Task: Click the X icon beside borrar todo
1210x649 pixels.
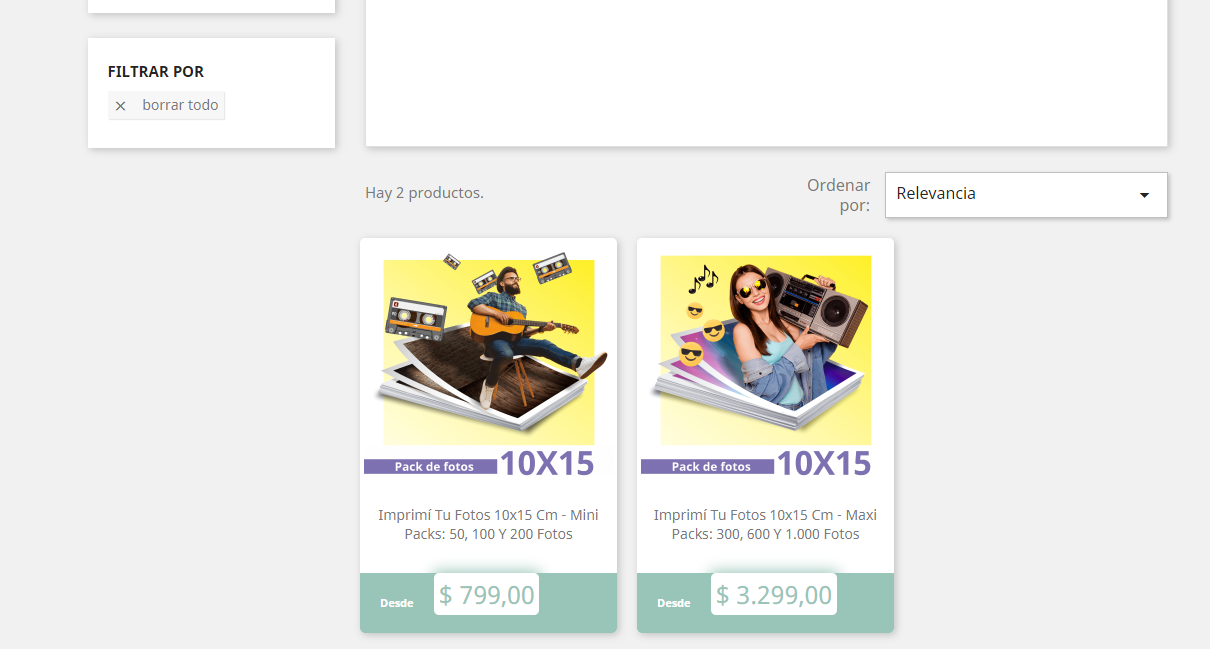Action: [x=120, y=106]
